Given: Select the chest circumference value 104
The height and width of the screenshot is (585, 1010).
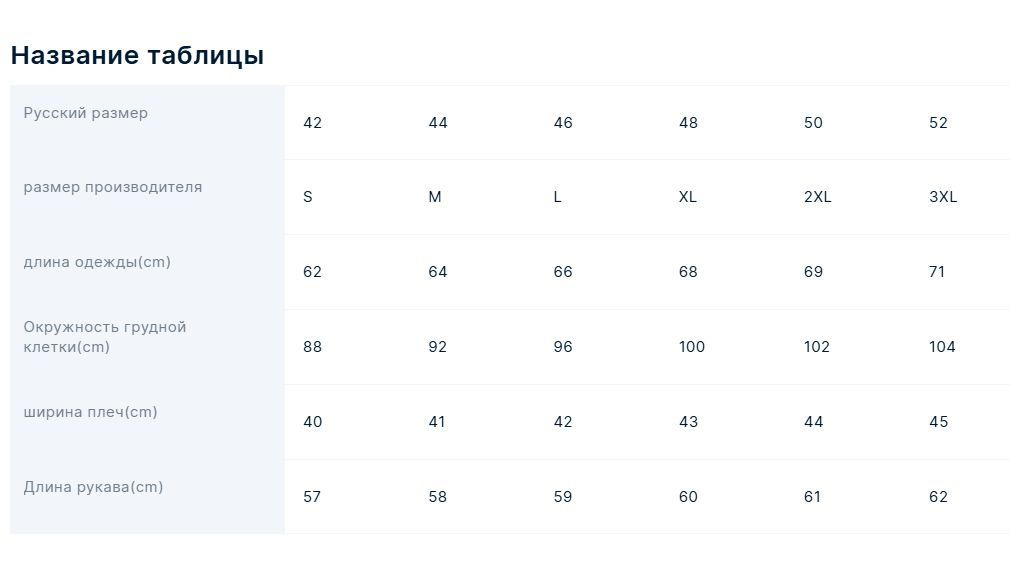Looking at the screenshot, I should coord(942,347).
